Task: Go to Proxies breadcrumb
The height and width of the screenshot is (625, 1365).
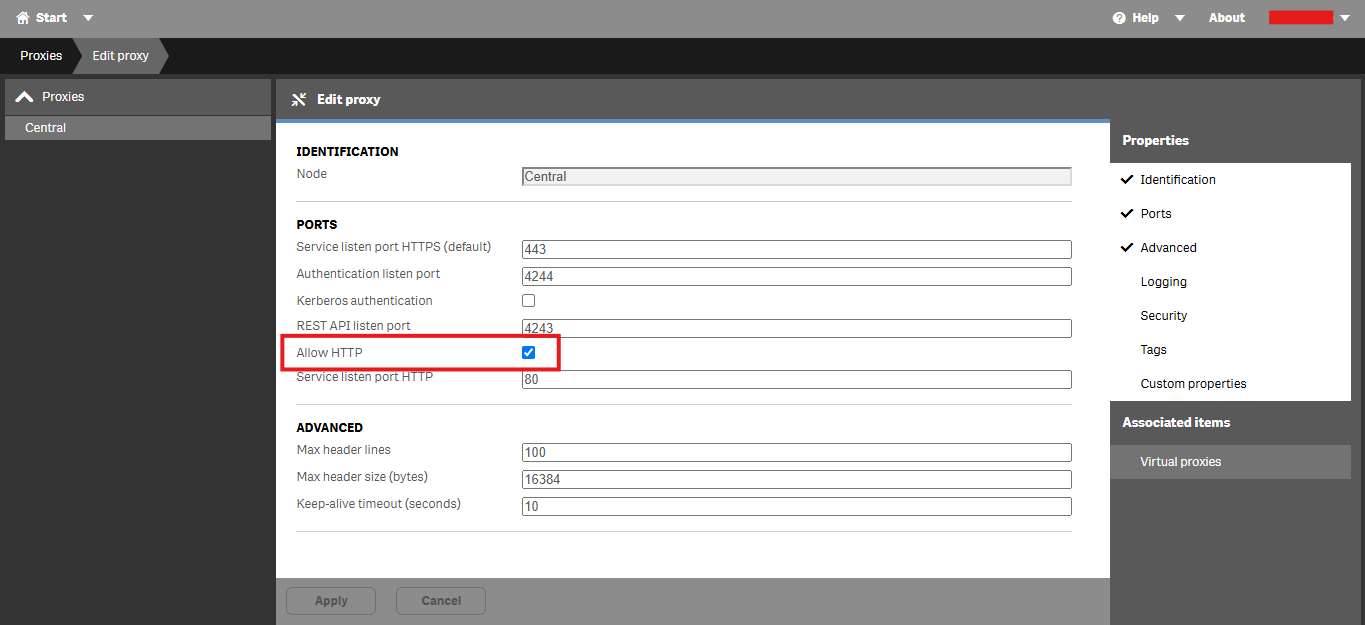Action: tap(41, 56)
